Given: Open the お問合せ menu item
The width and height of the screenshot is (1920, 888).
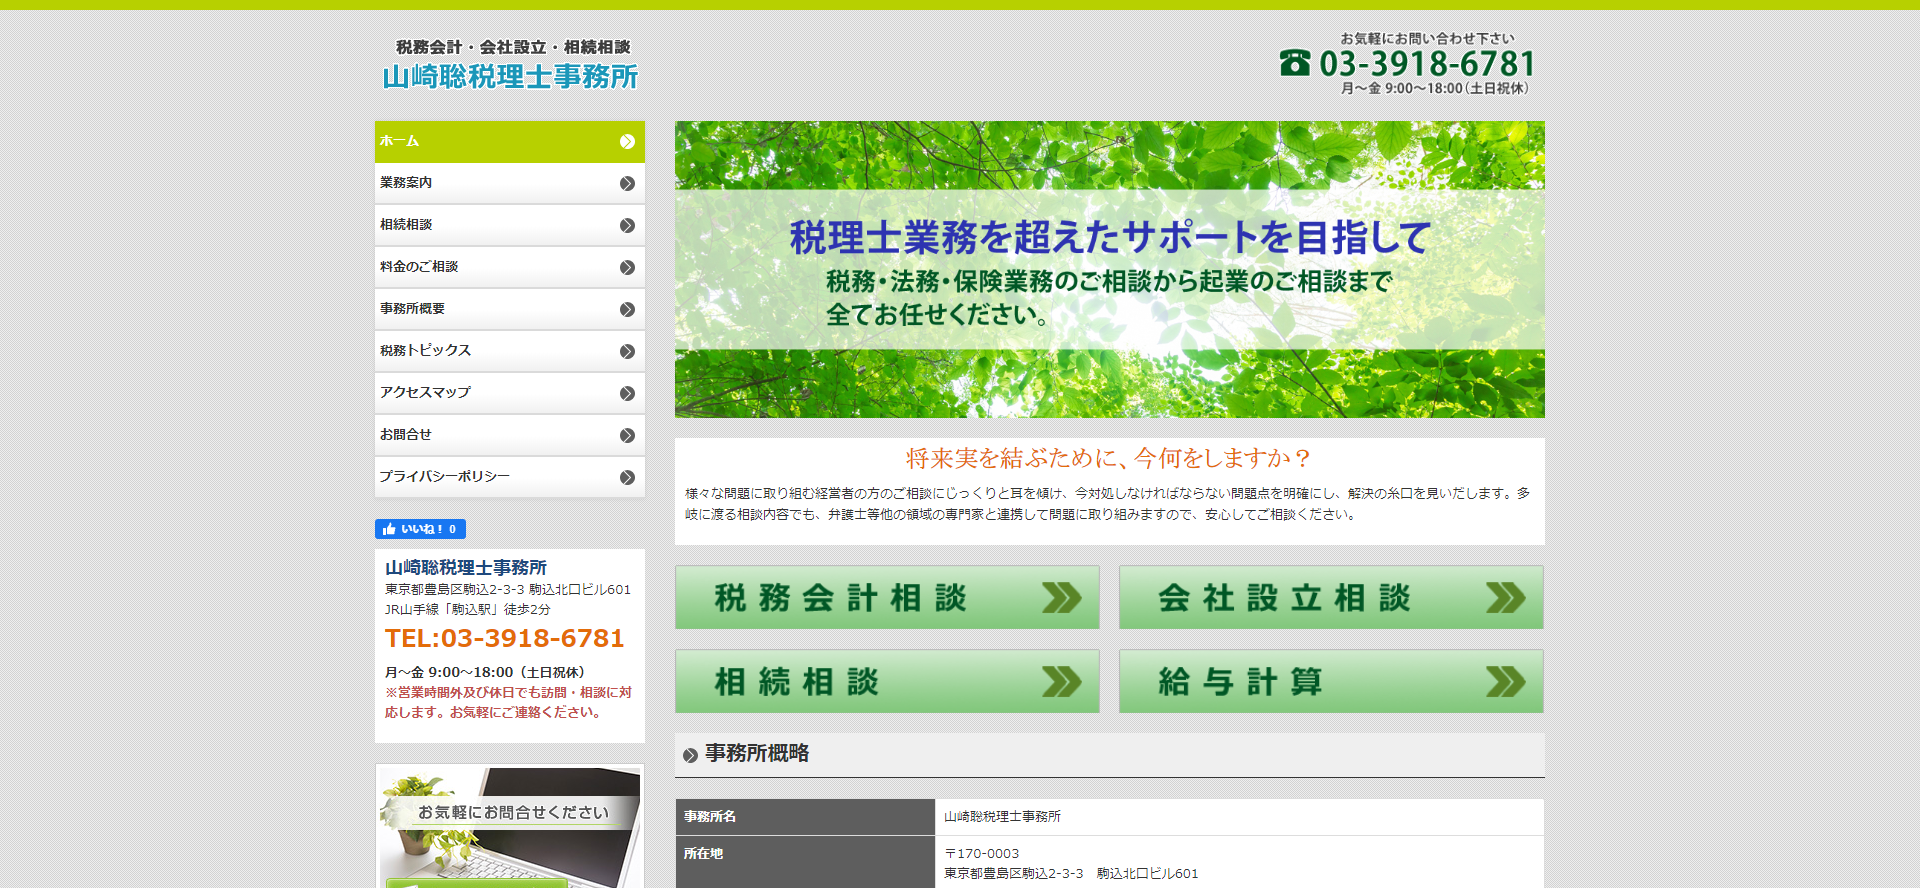Looking at the screenshot, I should pos(510,435).
